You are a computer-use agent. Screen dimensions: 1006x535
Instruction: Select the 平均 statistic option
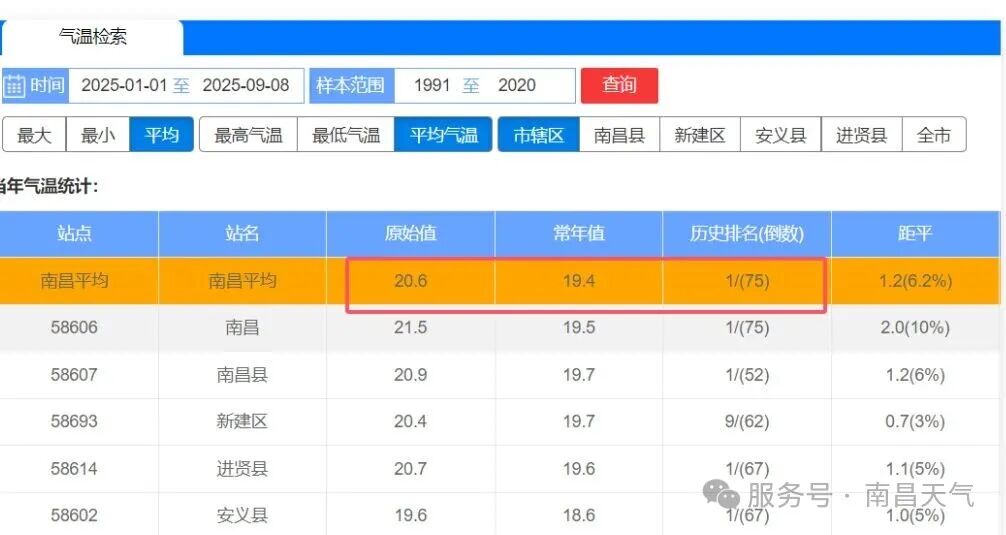[161, 135]
